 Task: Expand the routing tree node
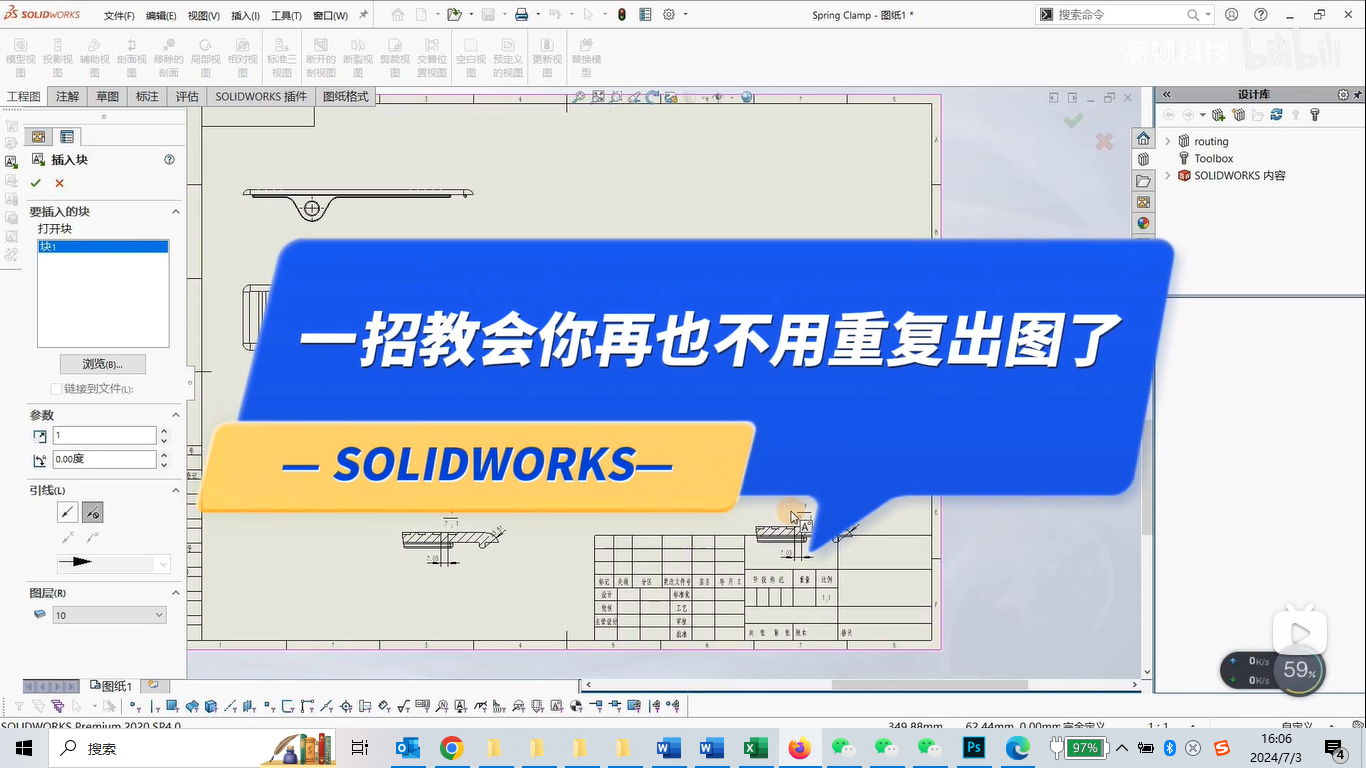click(1167, 142)
